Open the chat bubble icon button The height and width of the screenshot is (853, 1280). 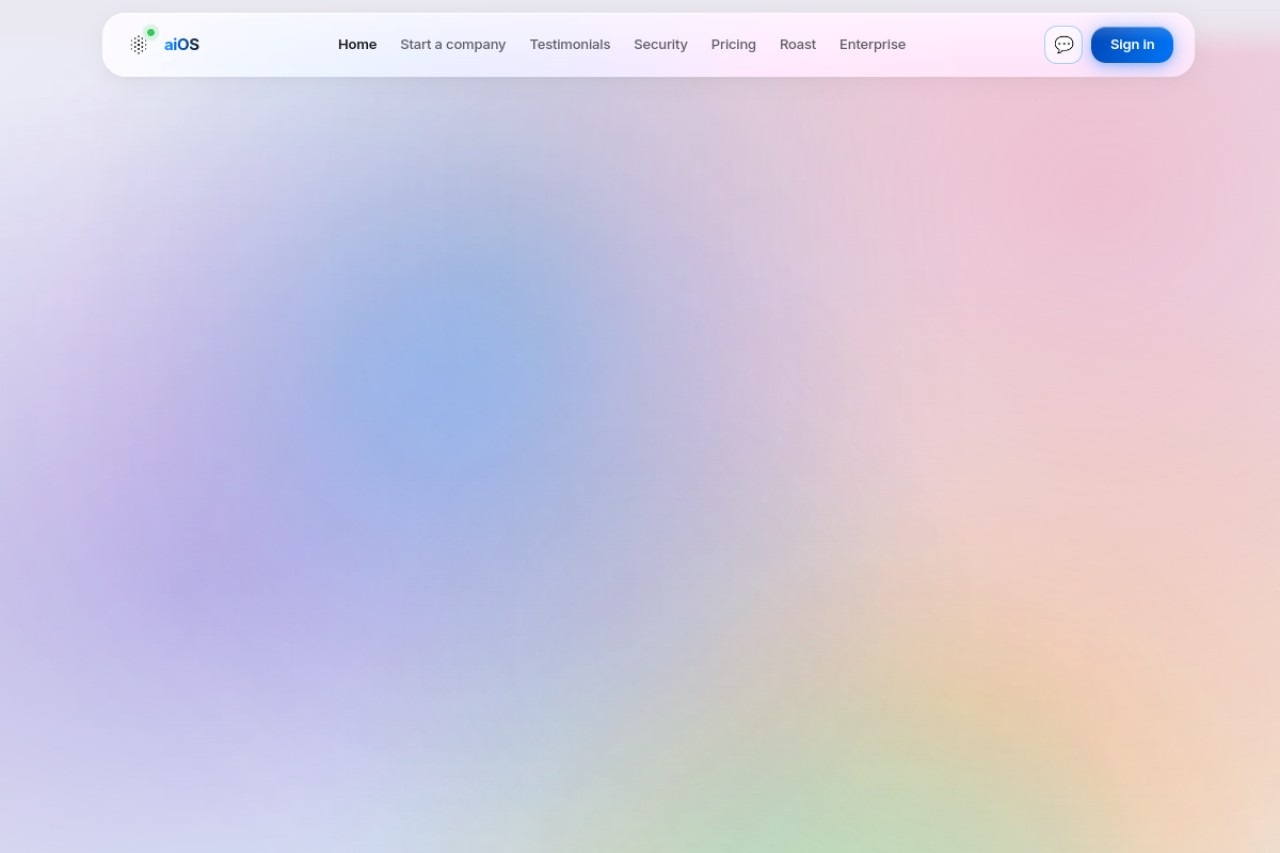1063,45
